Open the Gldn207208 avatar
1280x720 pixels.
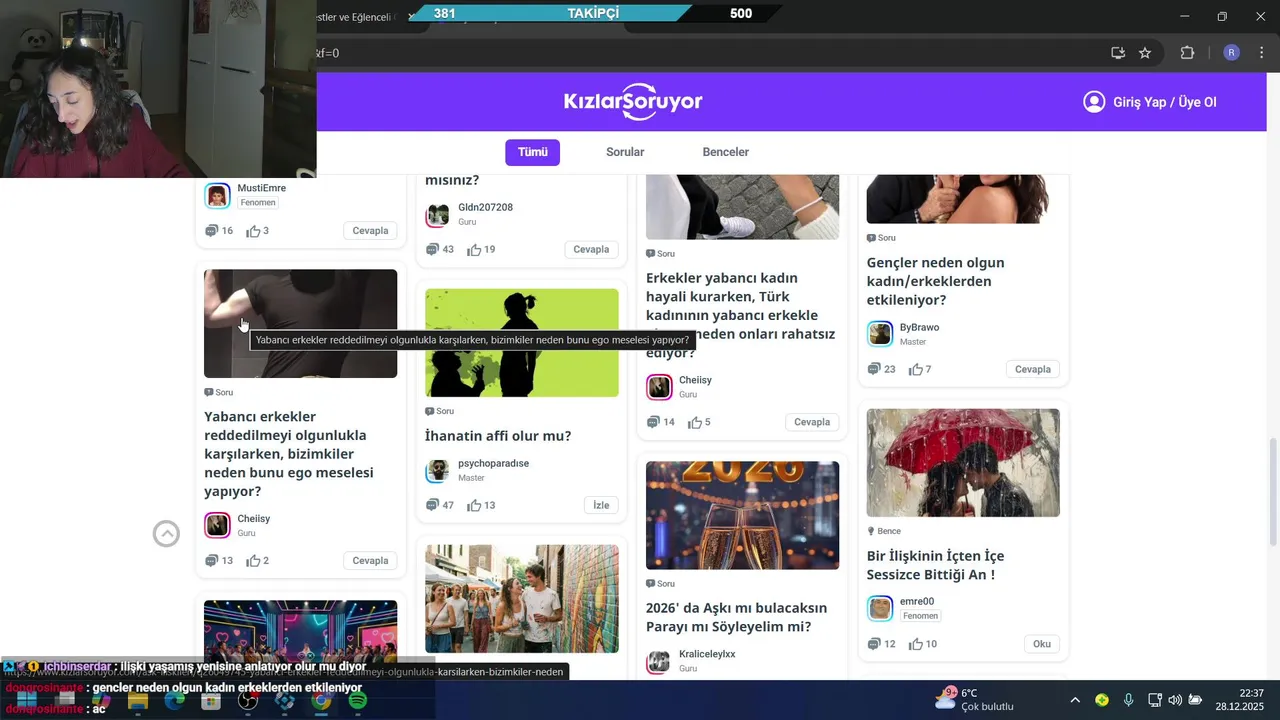[438, 214]
